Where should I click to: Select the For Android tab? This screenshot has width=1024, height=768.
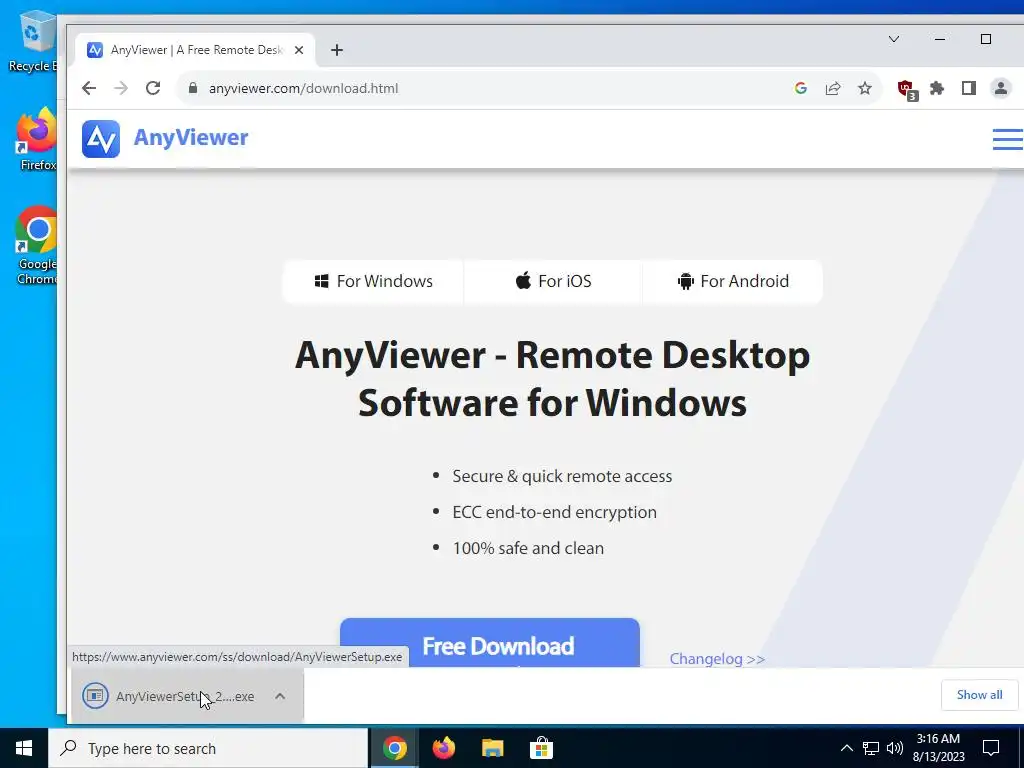click(733, 281)
